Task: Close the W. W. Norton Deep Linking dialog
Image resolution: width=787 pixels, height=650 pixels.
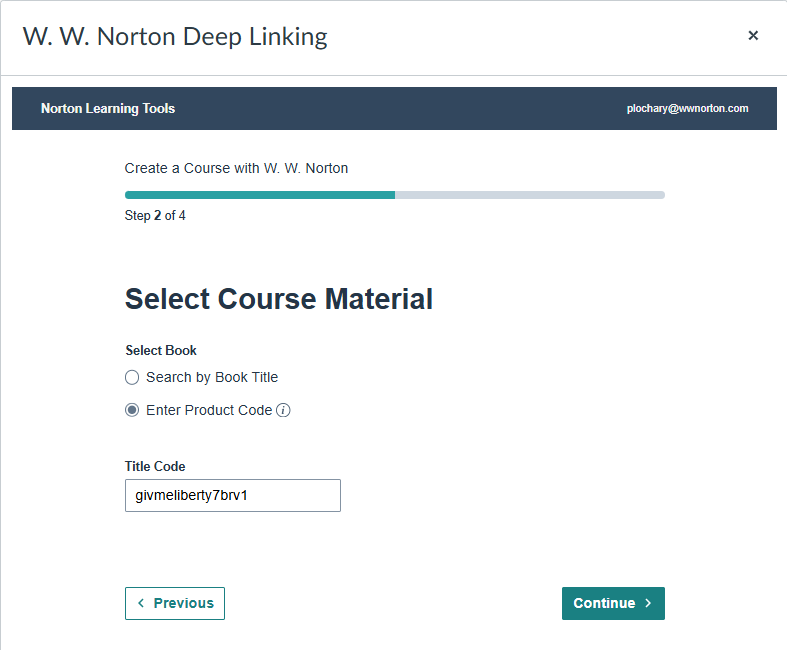Action: (753, 36)
